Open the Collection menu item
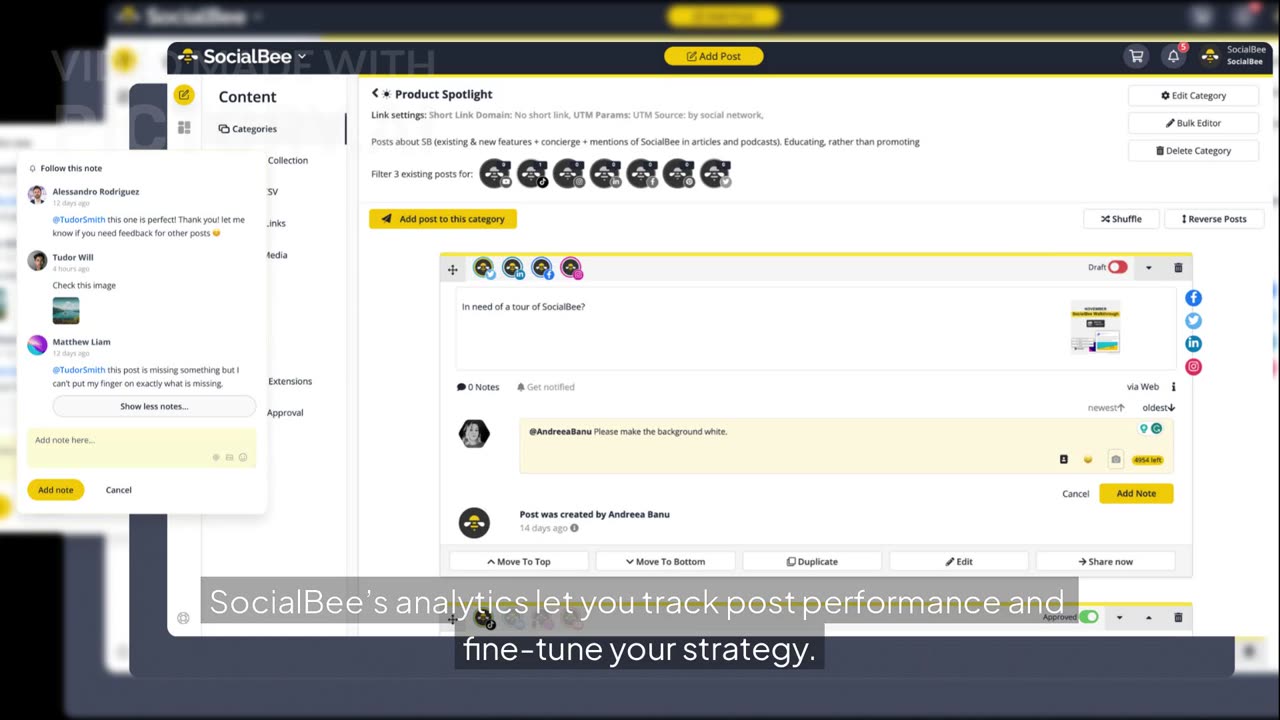 tap(288, 160)
